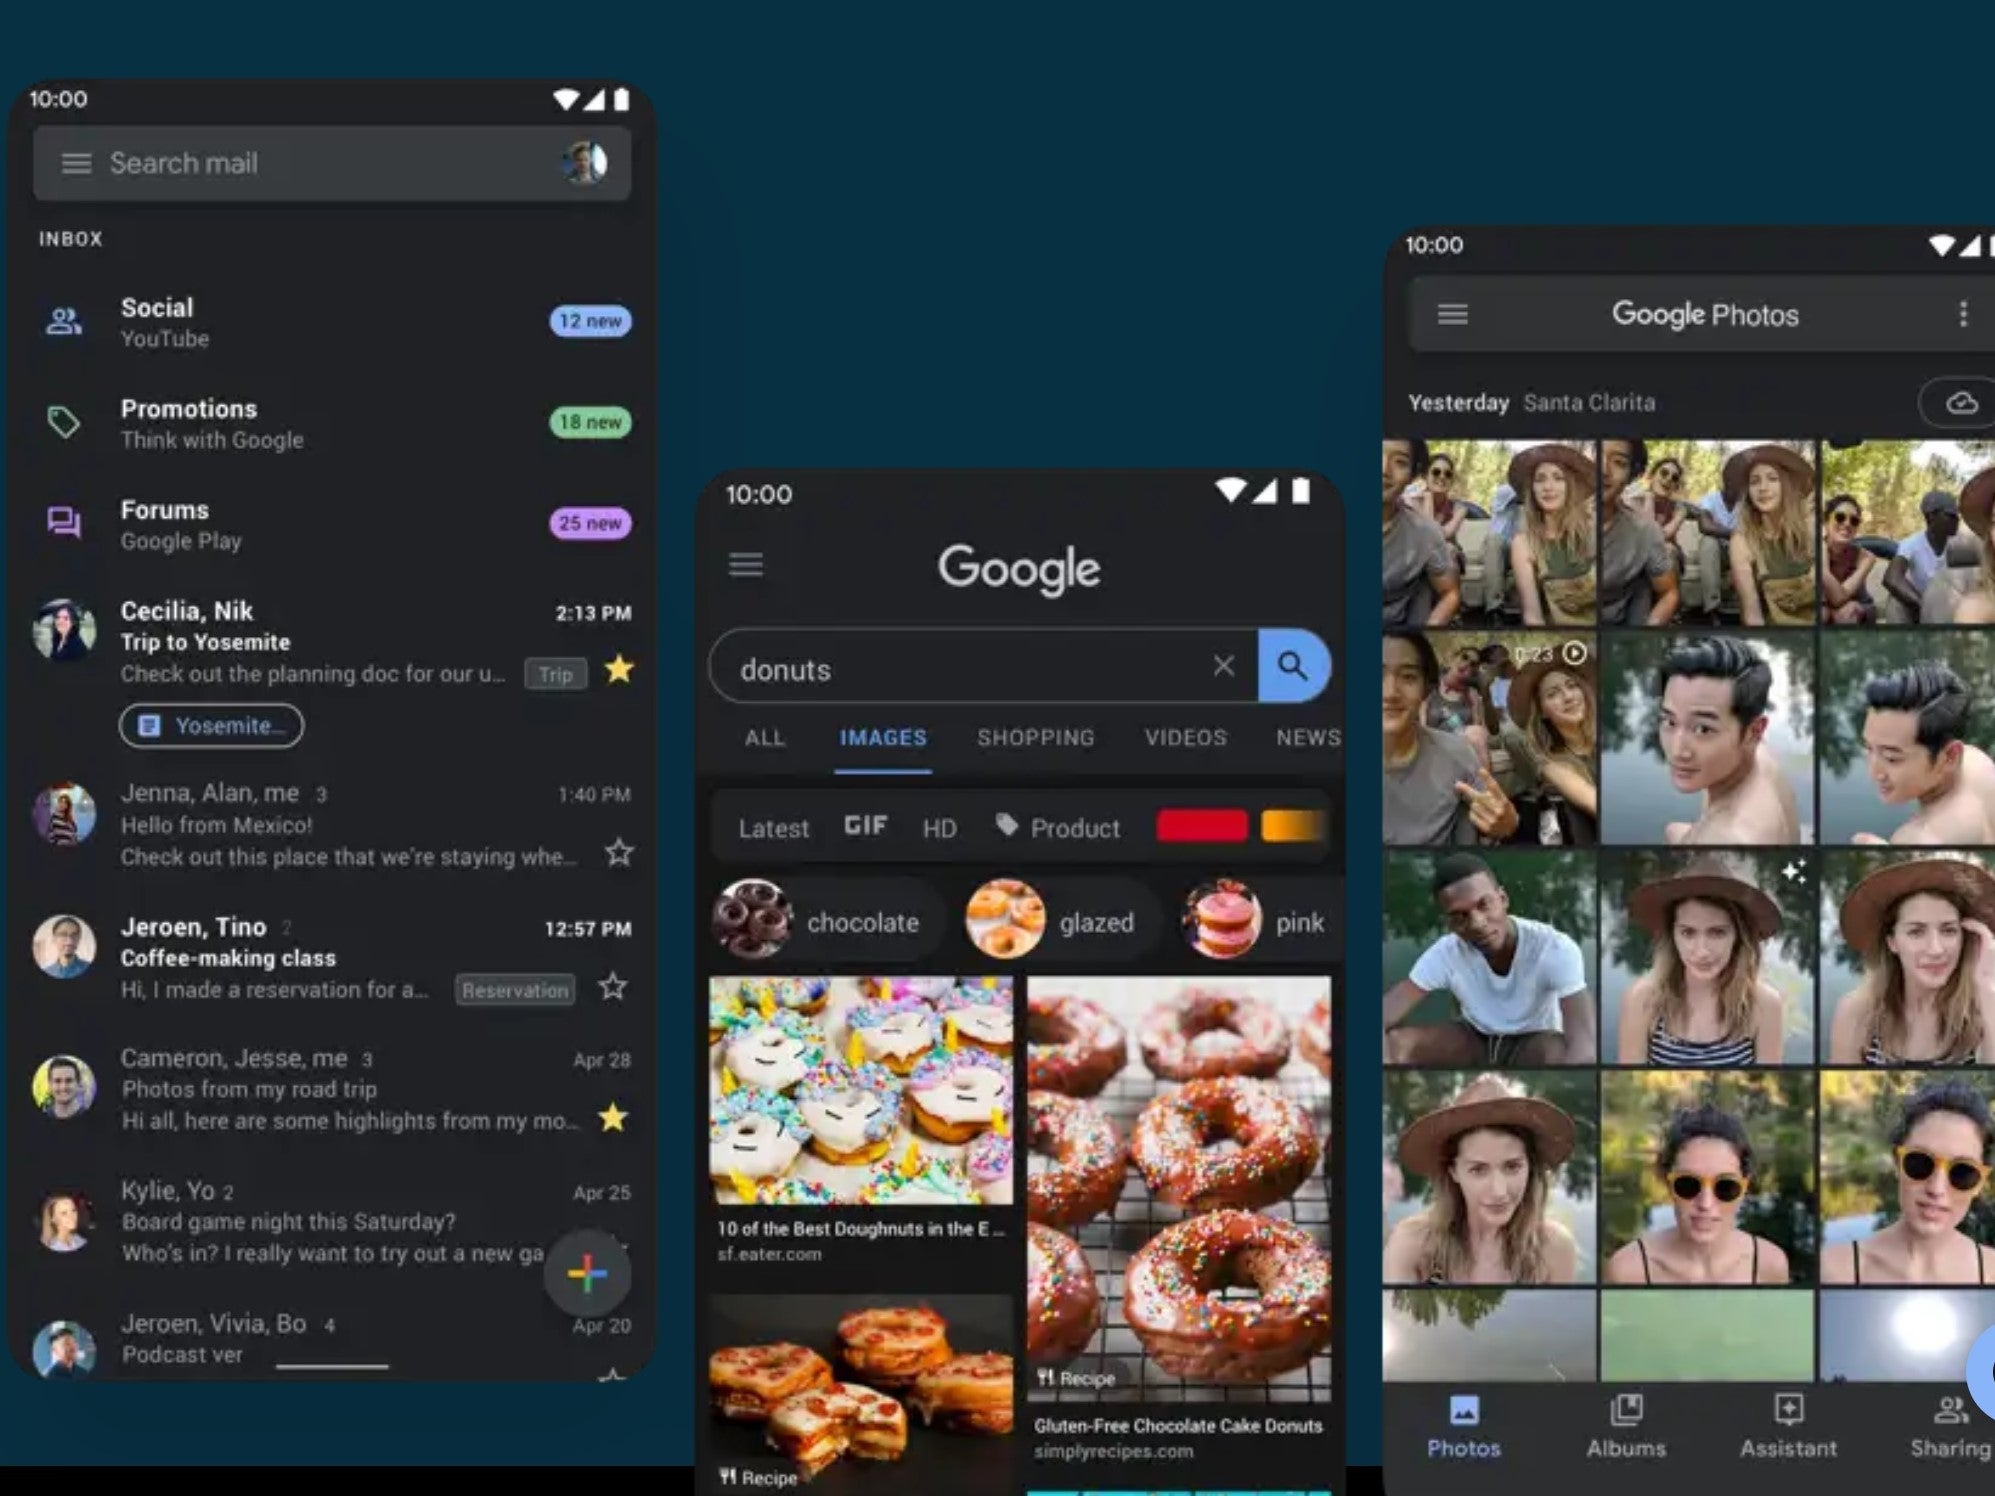The width and height of the screenshot is (1995, 1496).
Task: Select red color filter in image search
Action: (1203, 827)
